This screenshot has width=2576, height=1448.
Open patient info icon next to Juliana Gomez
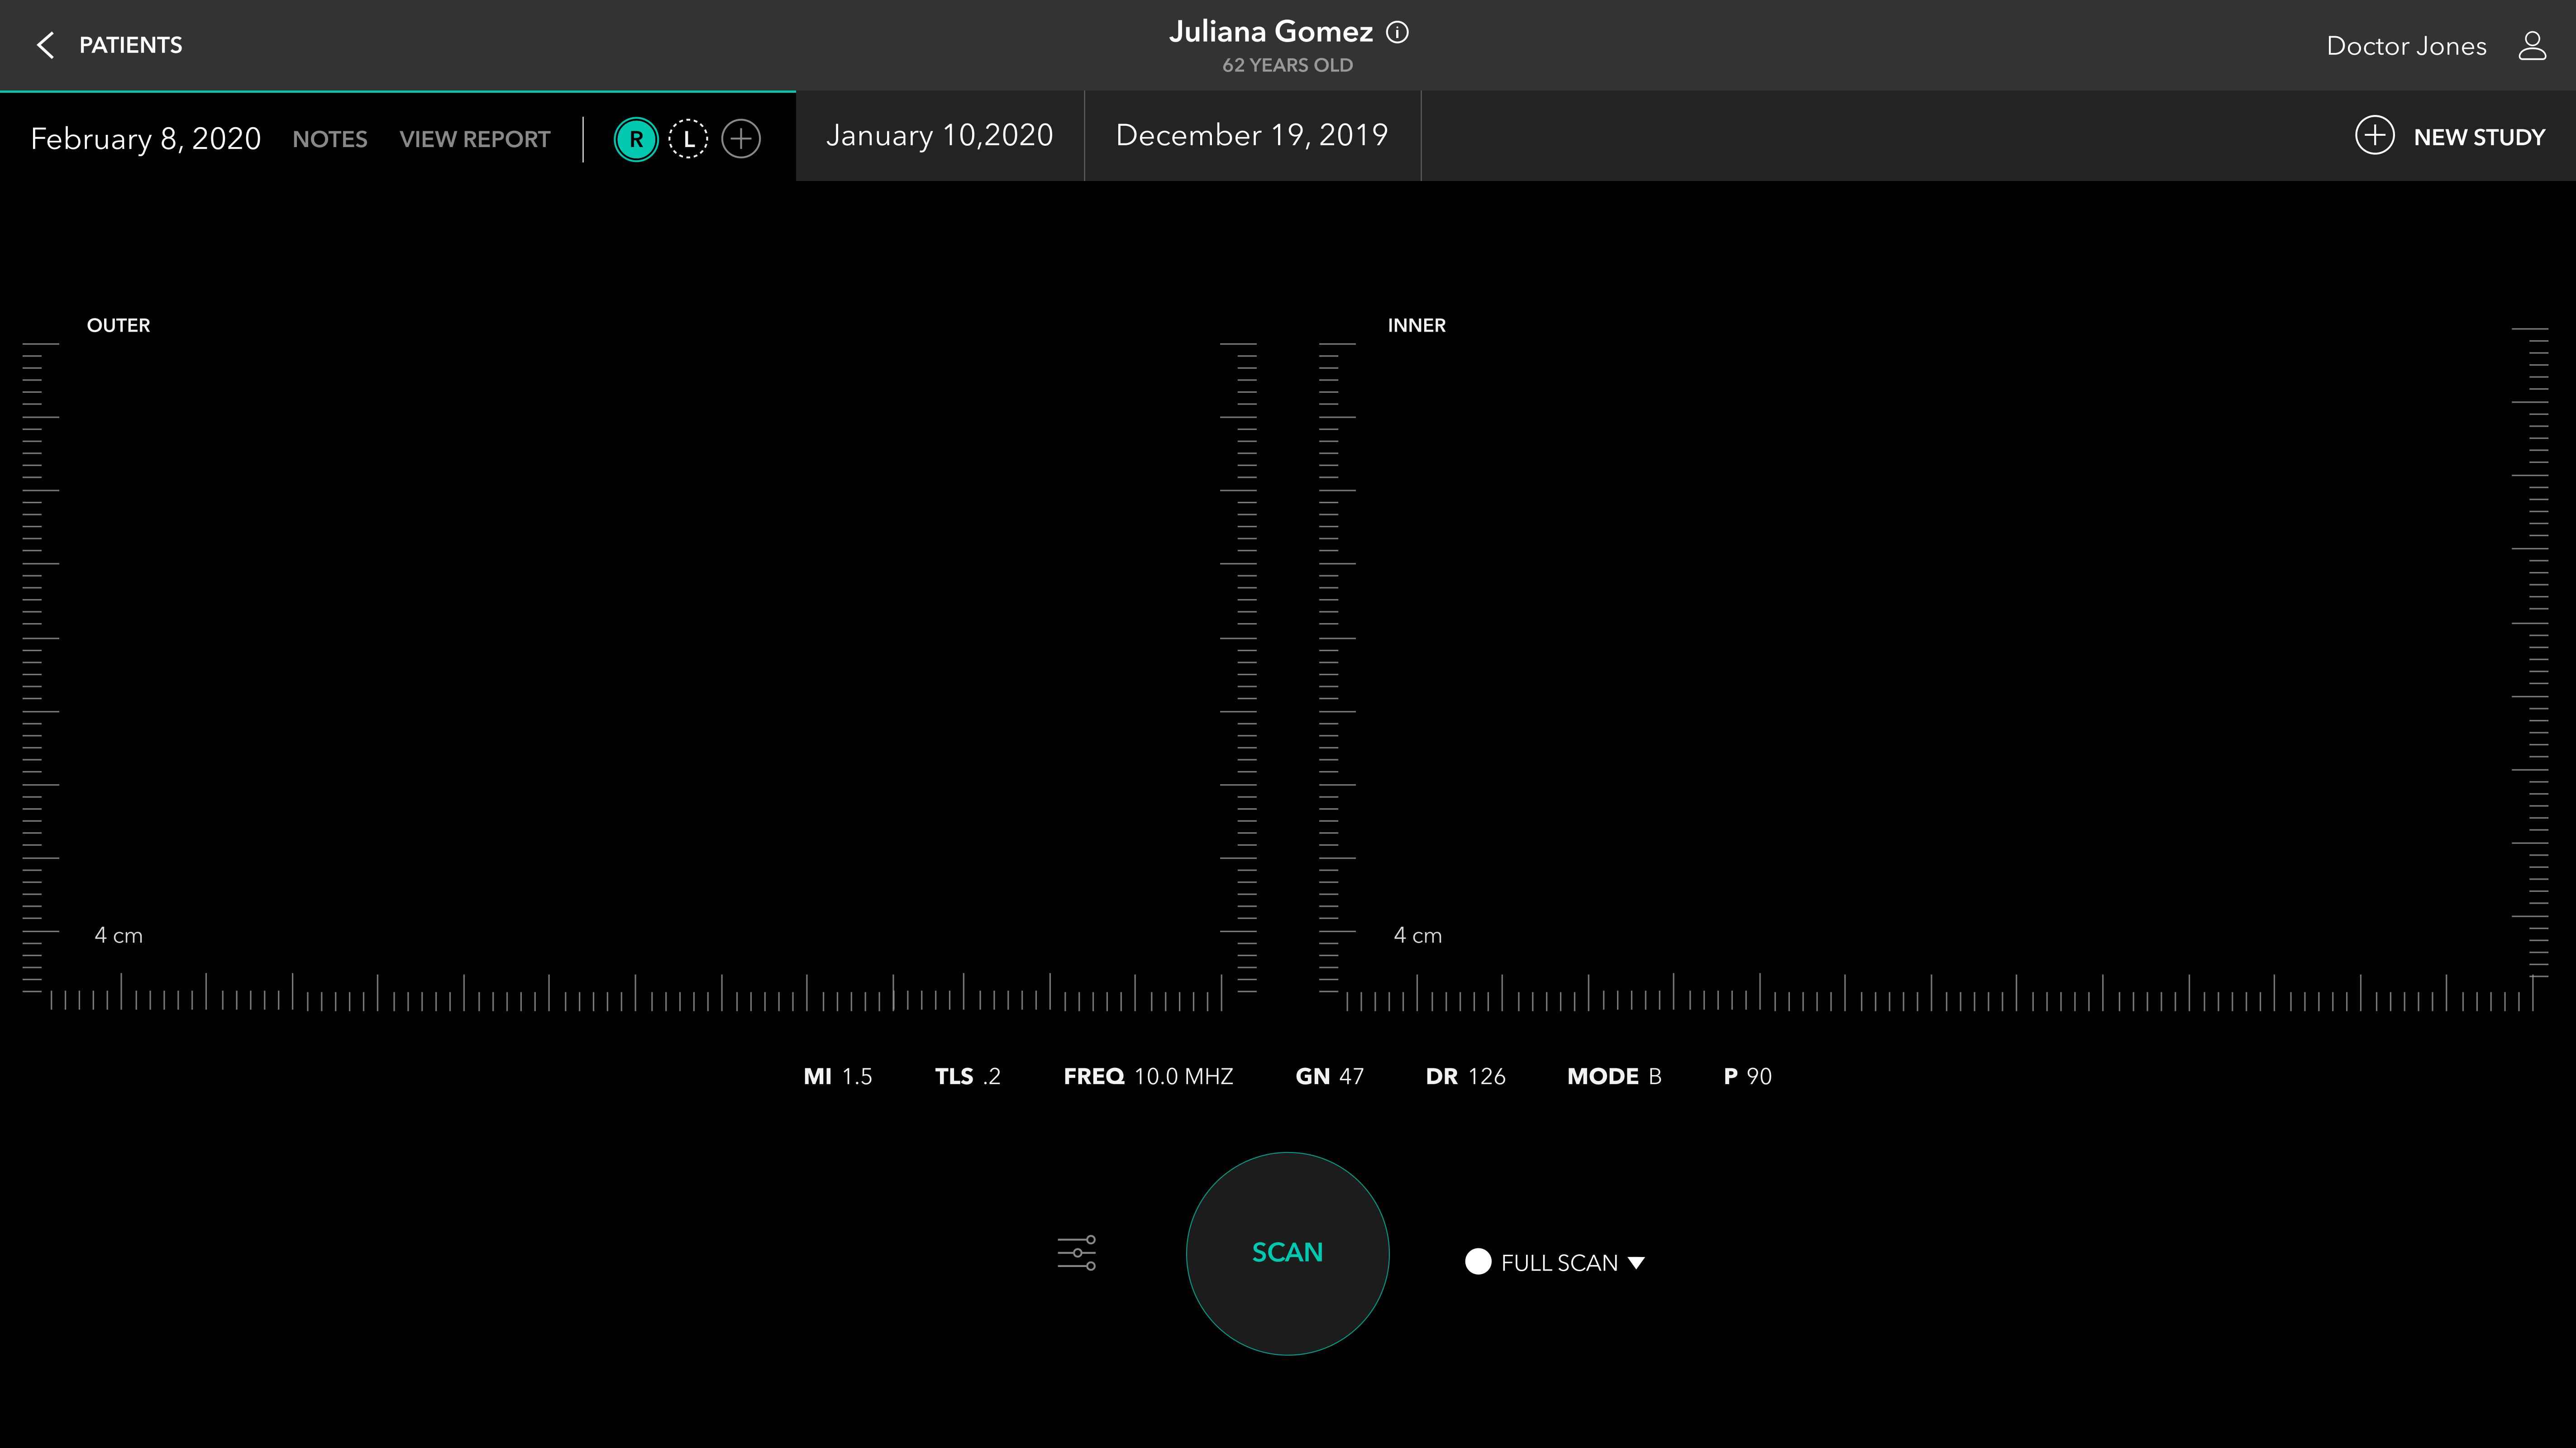point(1397,32)
